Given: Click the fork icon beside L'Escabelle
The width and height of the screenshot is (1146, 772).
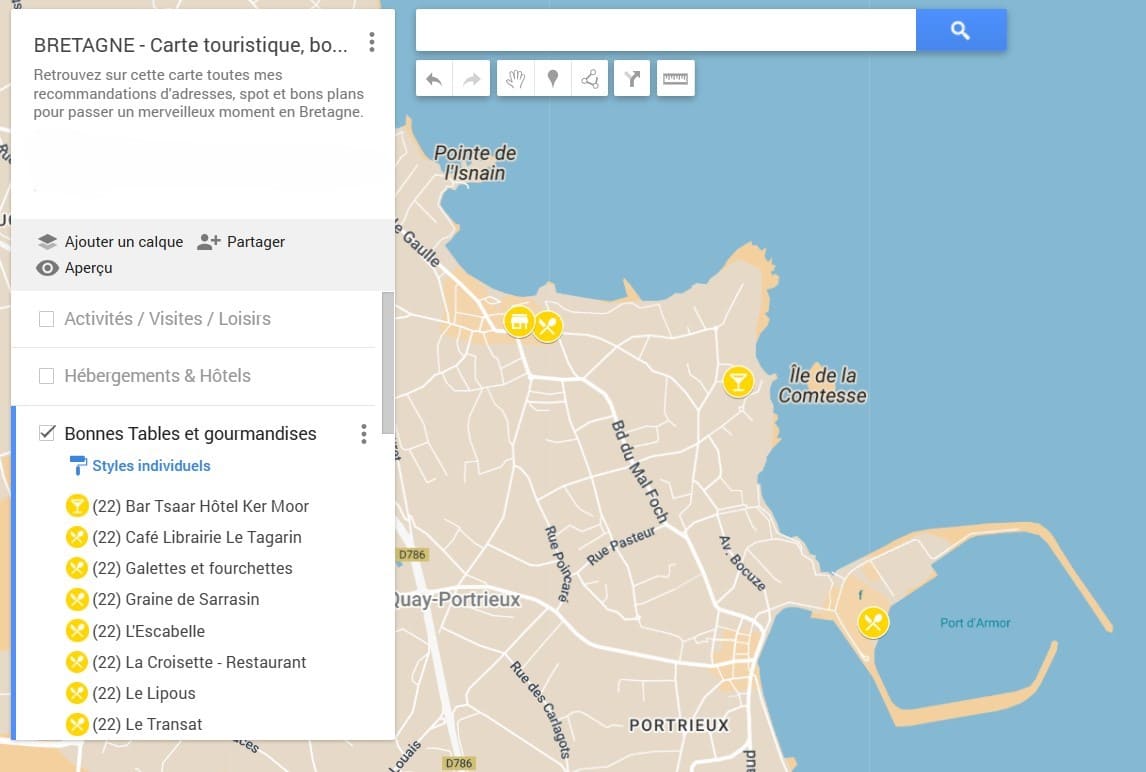Looking at the screenshot, I should (x=77, y=631).
